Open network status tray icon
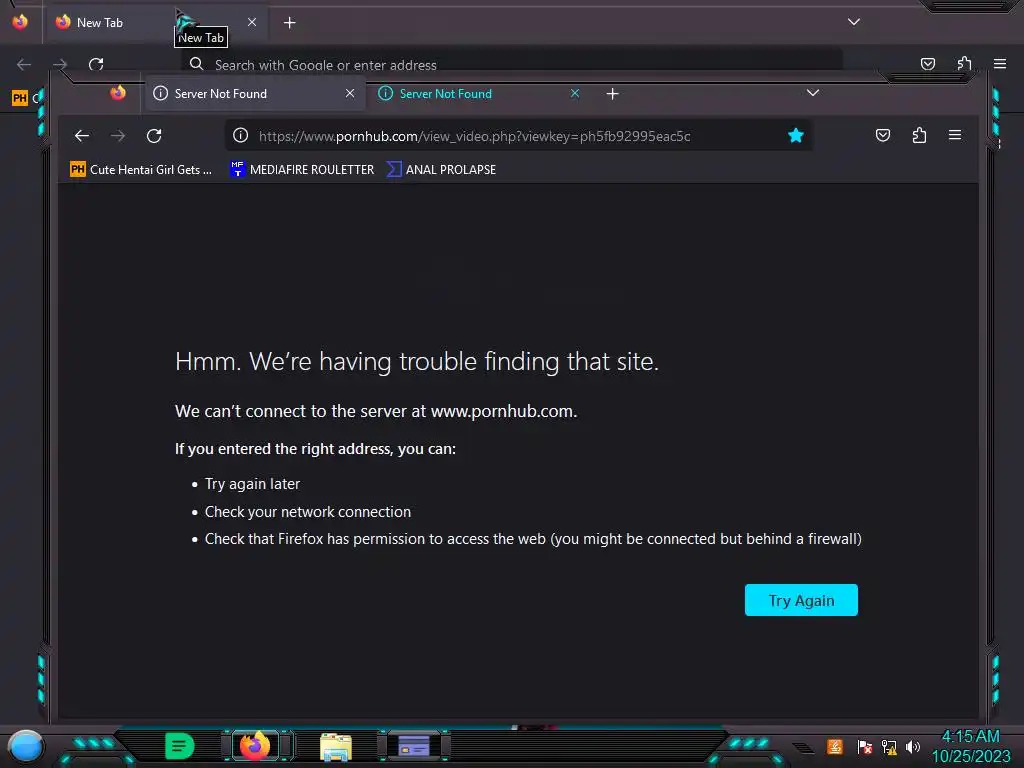The width and height of the screenshot is (1024, 768). click(889, 746)
